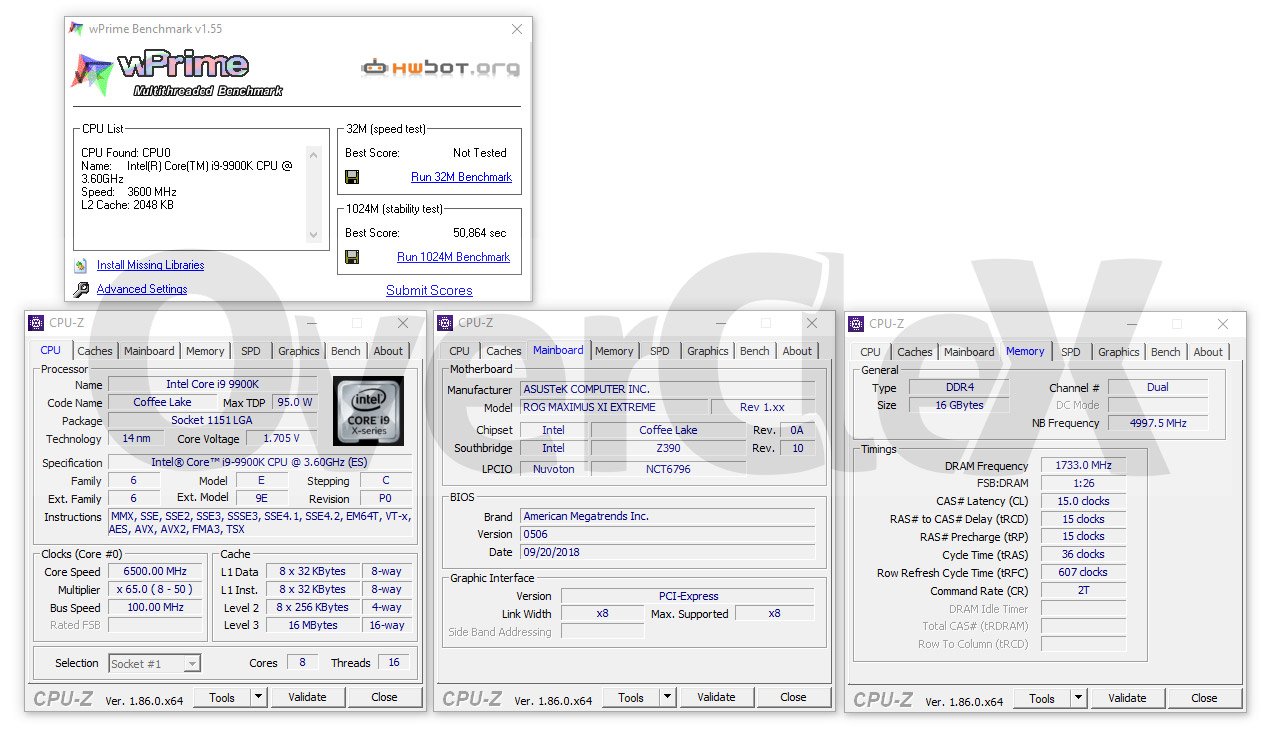1264x734 pixels.
Task: Open Tools dropdown arrow in Mainboard window
Action: (x=668, y=697)
